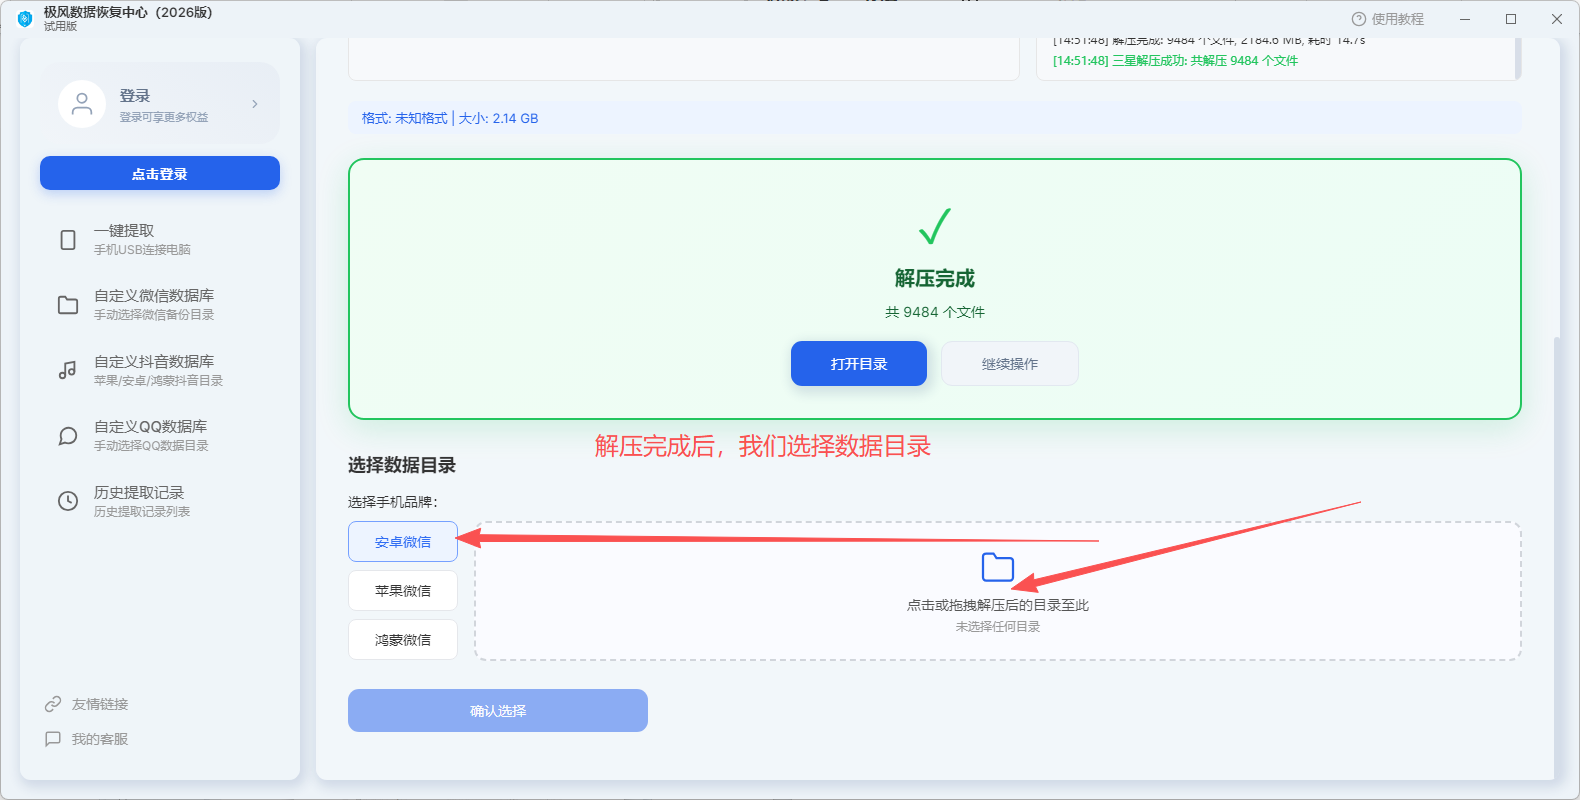Click 登录可享更多权益 text

(164, 117)
